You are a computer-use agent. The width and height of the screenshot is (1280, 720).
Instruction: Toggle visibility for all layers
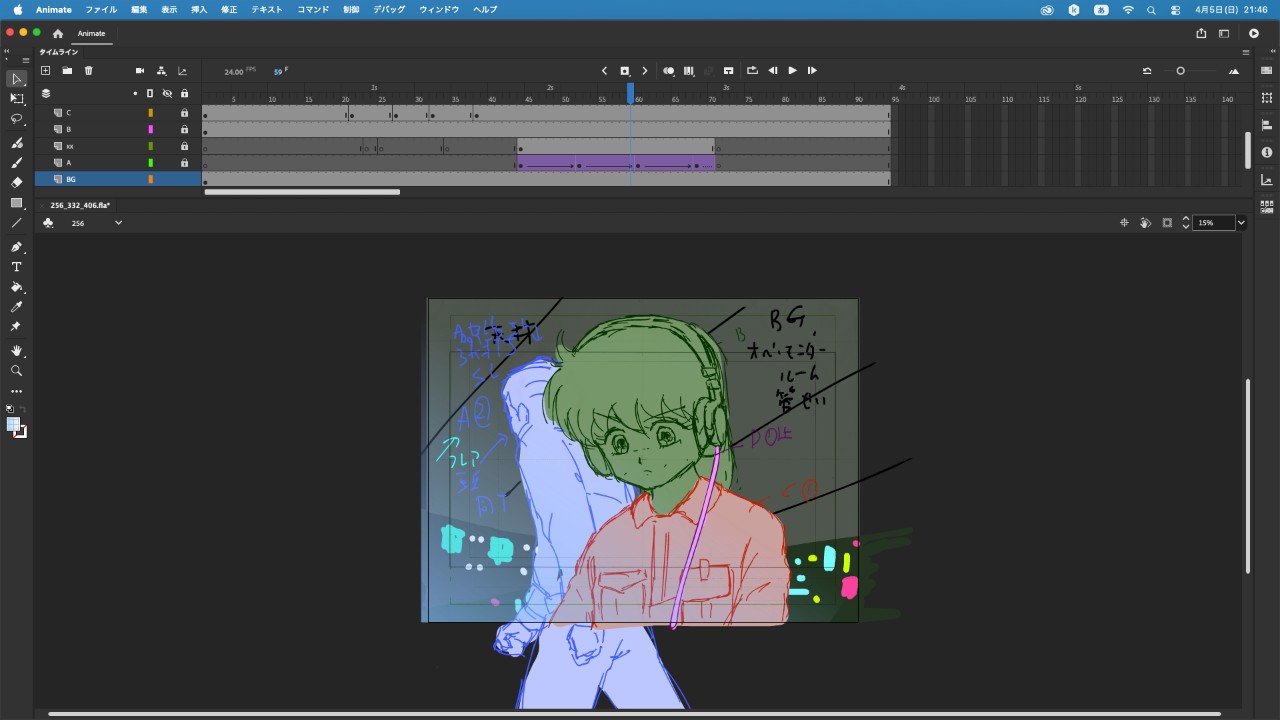click(167, 93)
